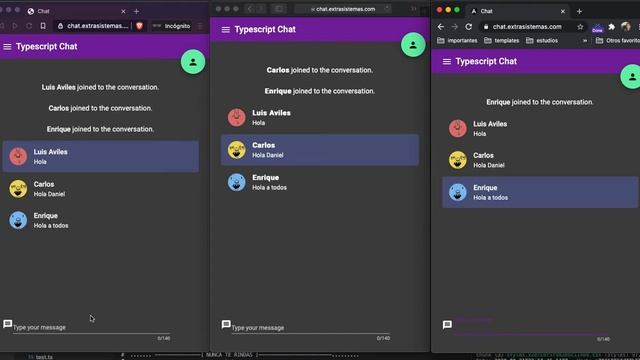The width and height of the screenshot is (640, 360).
Task: Click green user button in middle window
Action: pyautogui.click(x=413, y=45)
